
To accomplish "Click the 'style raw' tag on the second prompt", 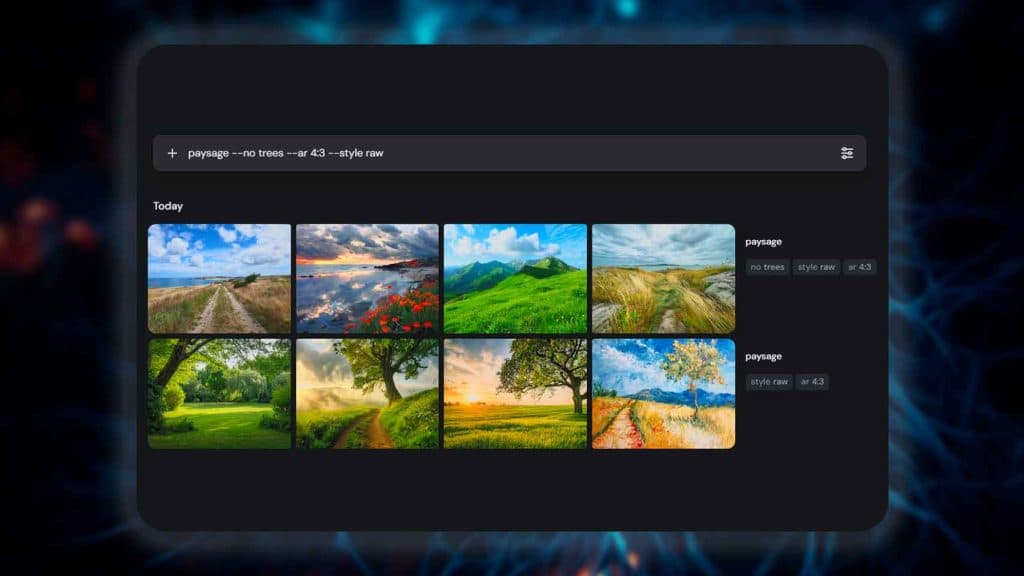I will pyautogui.click(x=769, y=381).
